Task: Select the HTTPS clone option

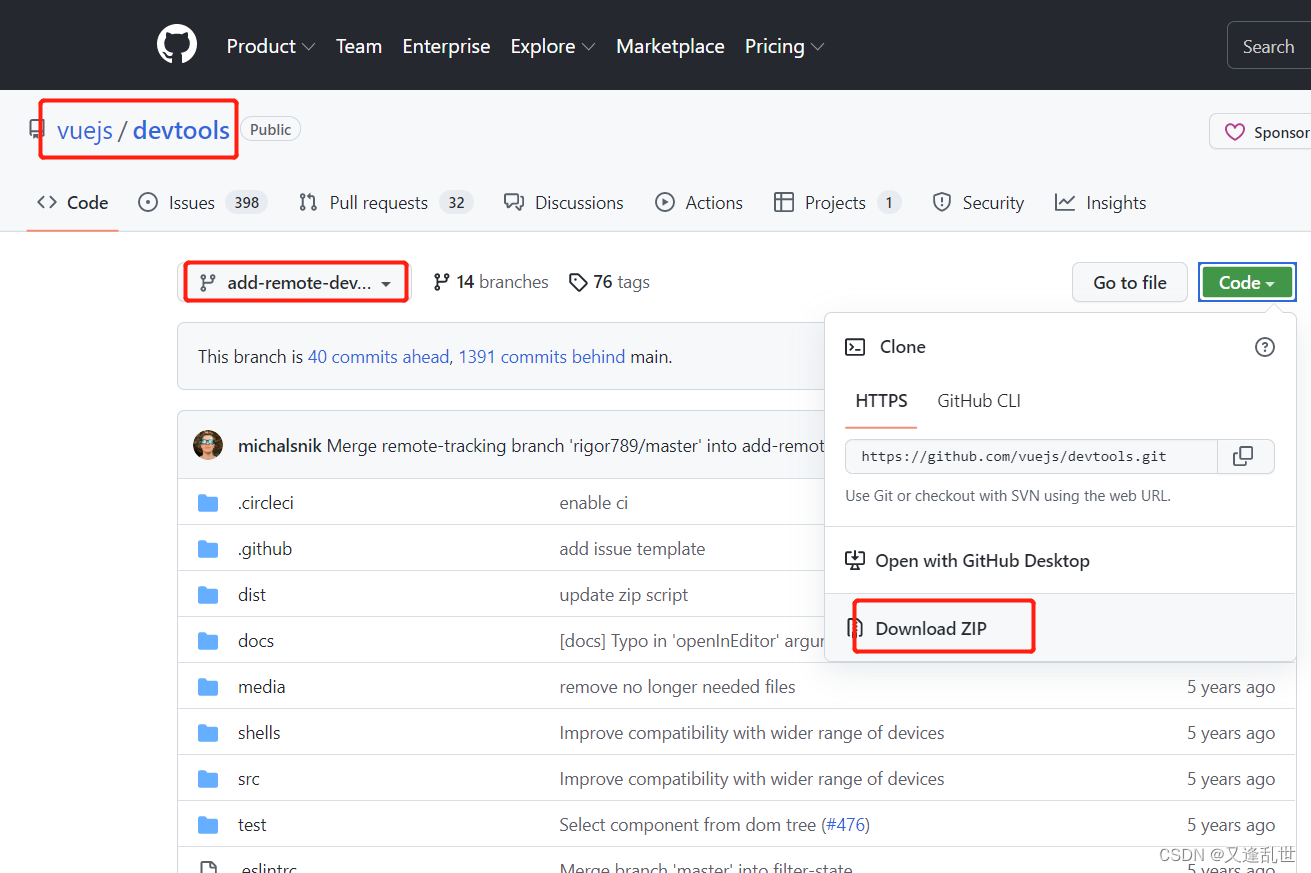Action: pyautogui.click(x=880, y=400)
